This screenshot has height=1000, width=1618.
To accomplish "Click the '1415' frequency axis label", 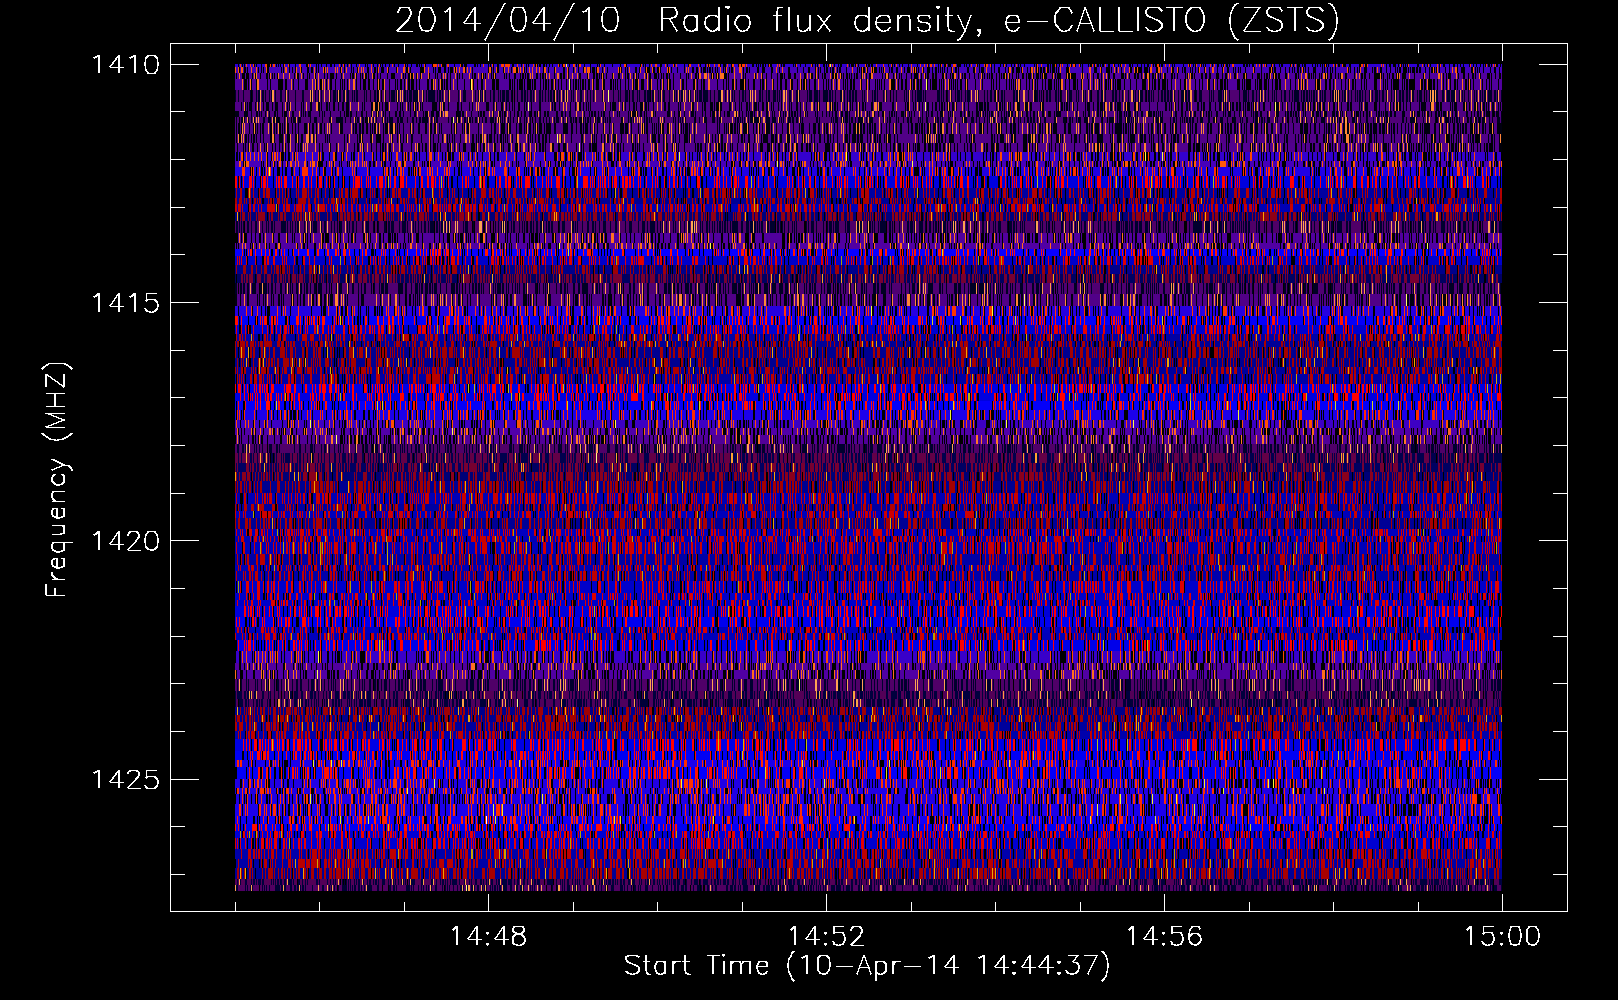I will point(125,303).
